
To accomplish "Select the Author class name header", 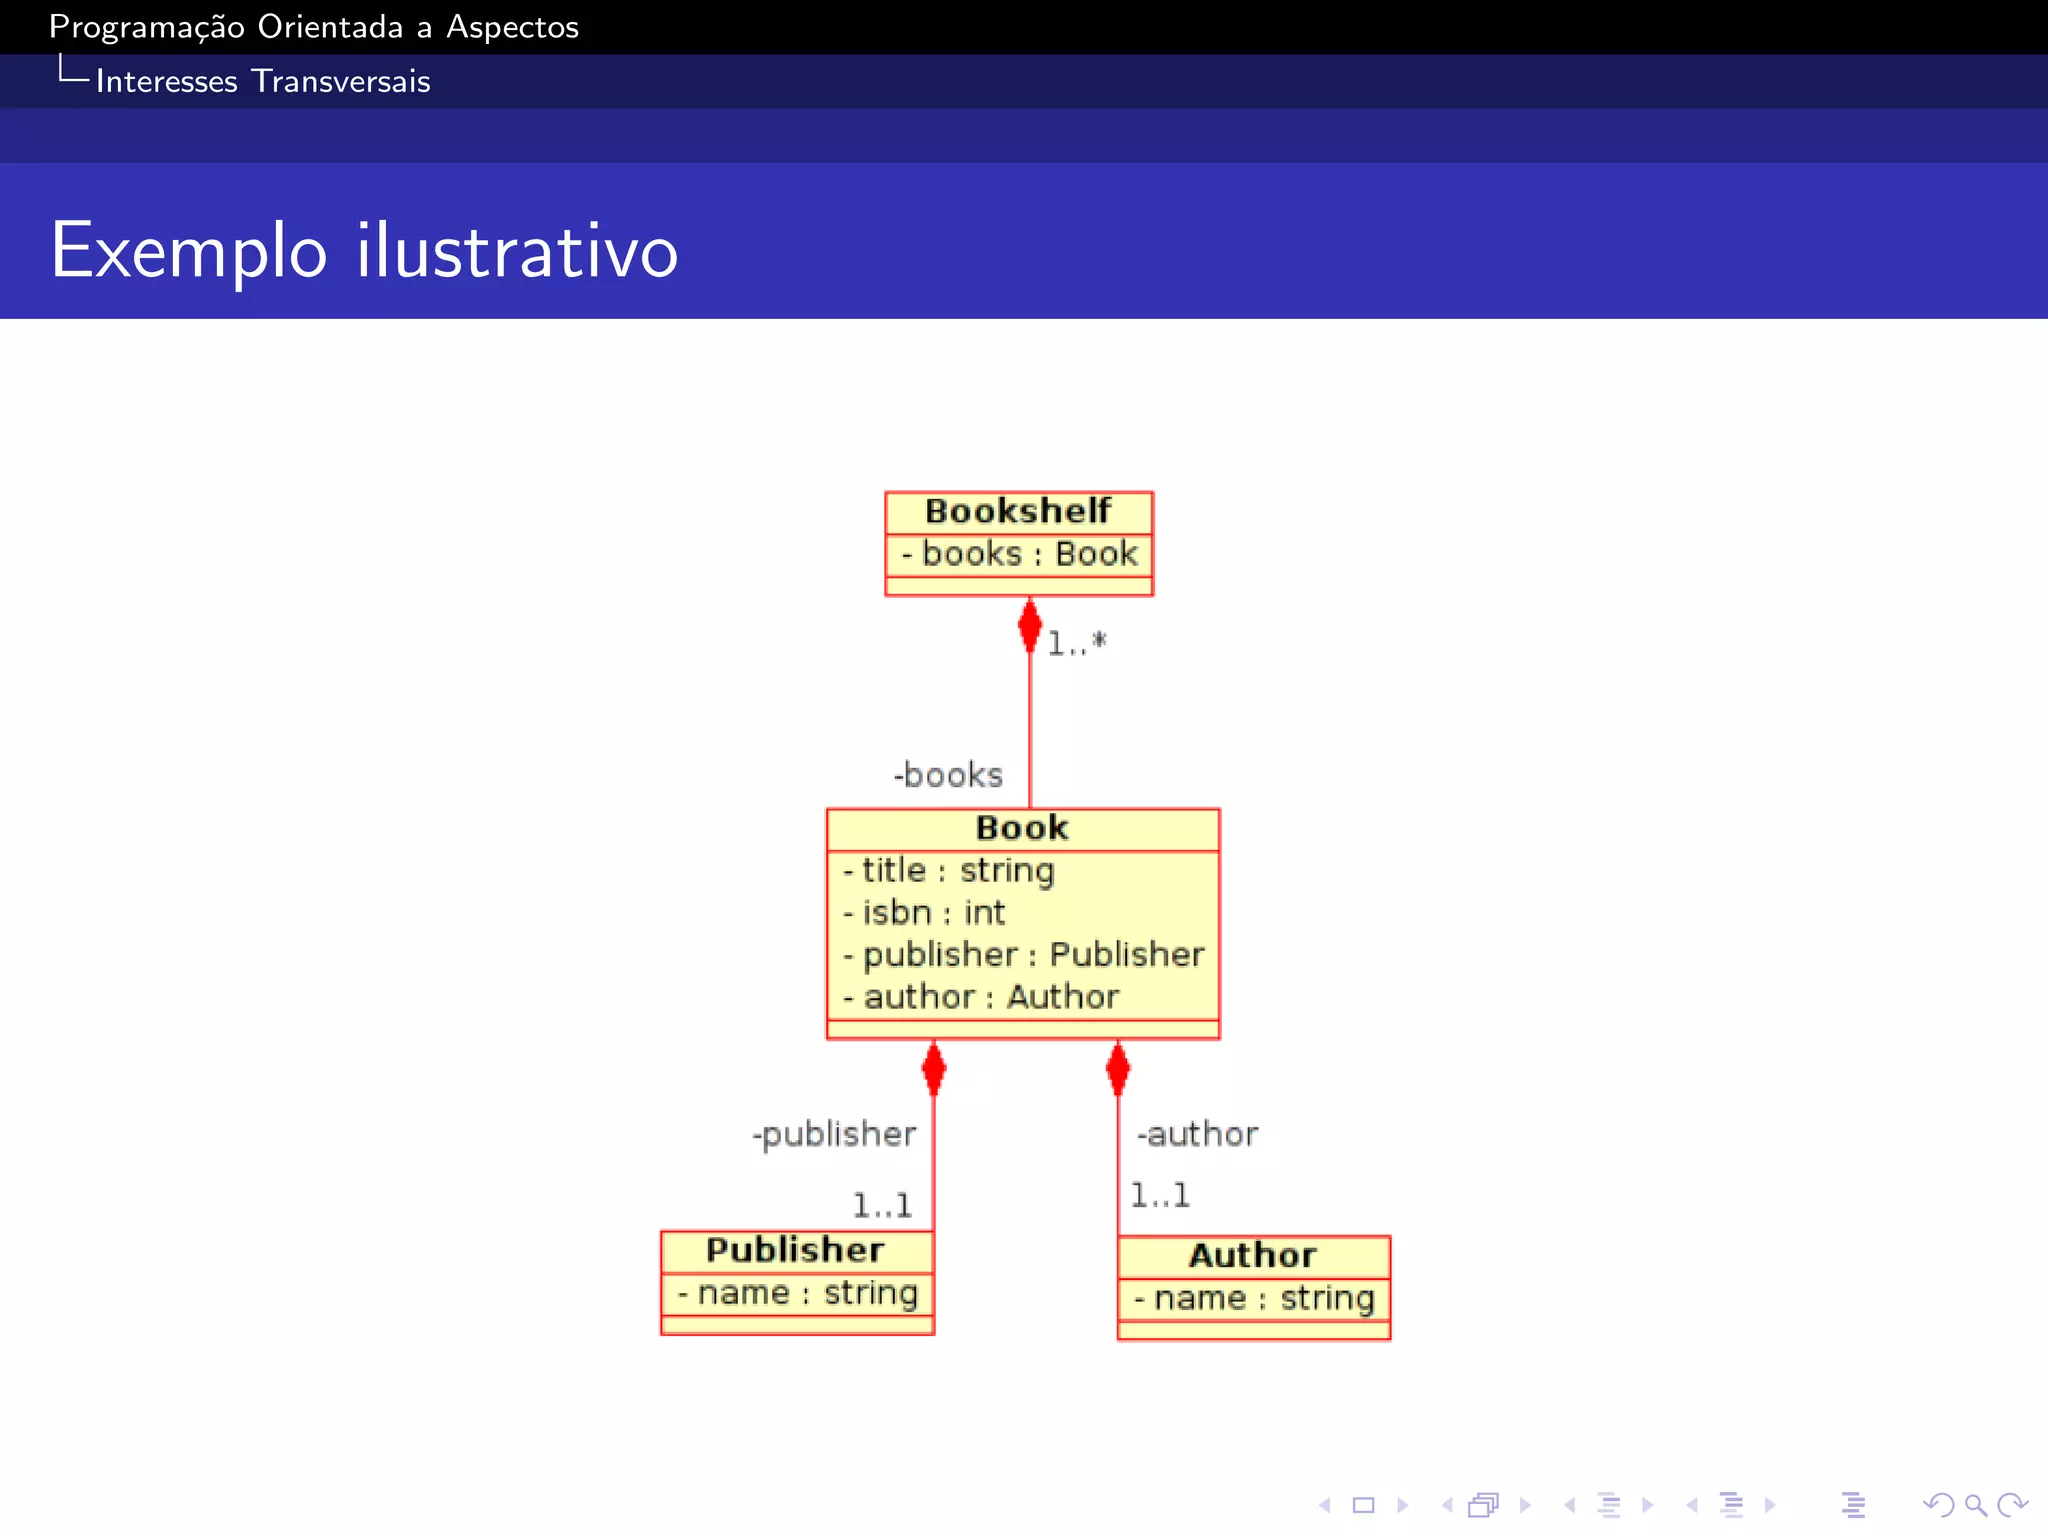I will pyautogui.click(x=1252, y=1255).
